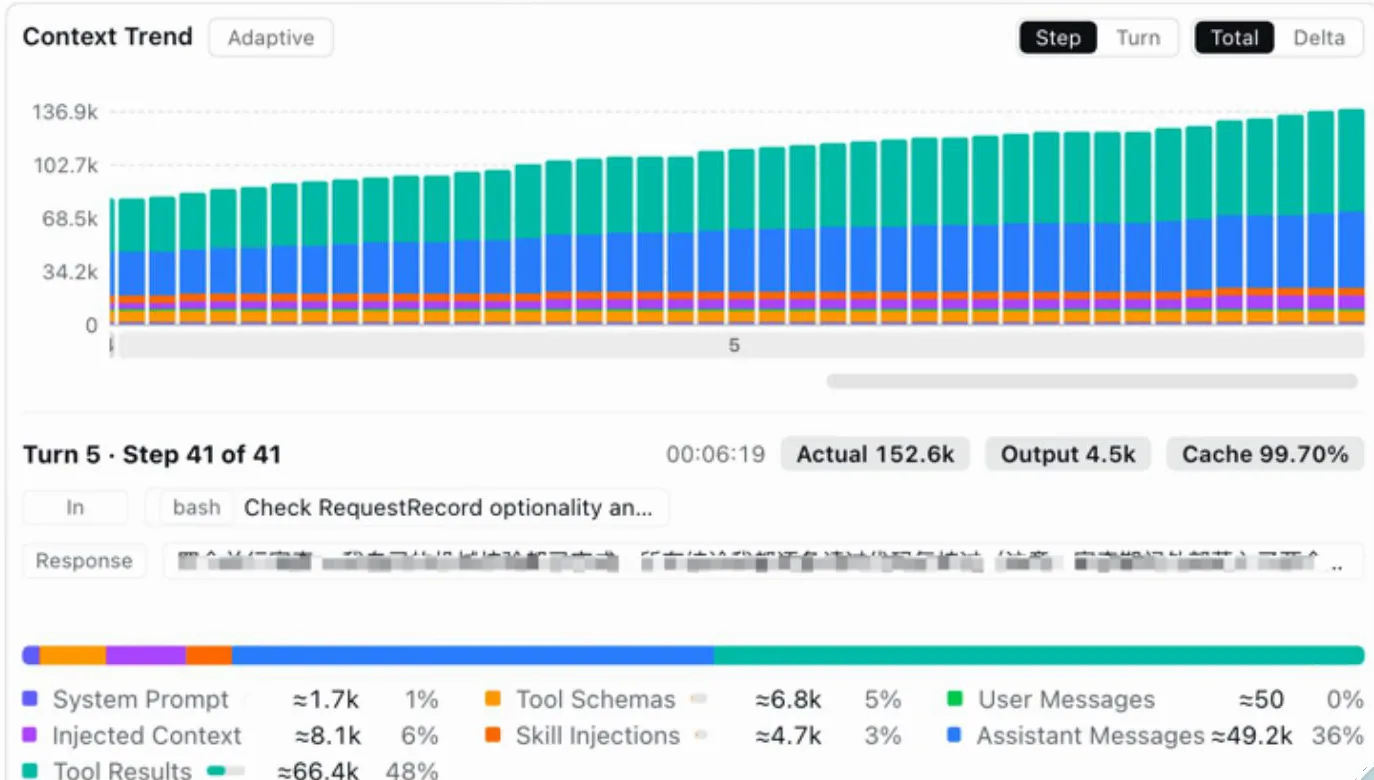This screenshot has width=1374, height=780.
Task: Click the Adaptive scale button
Action: pos(271,38)
